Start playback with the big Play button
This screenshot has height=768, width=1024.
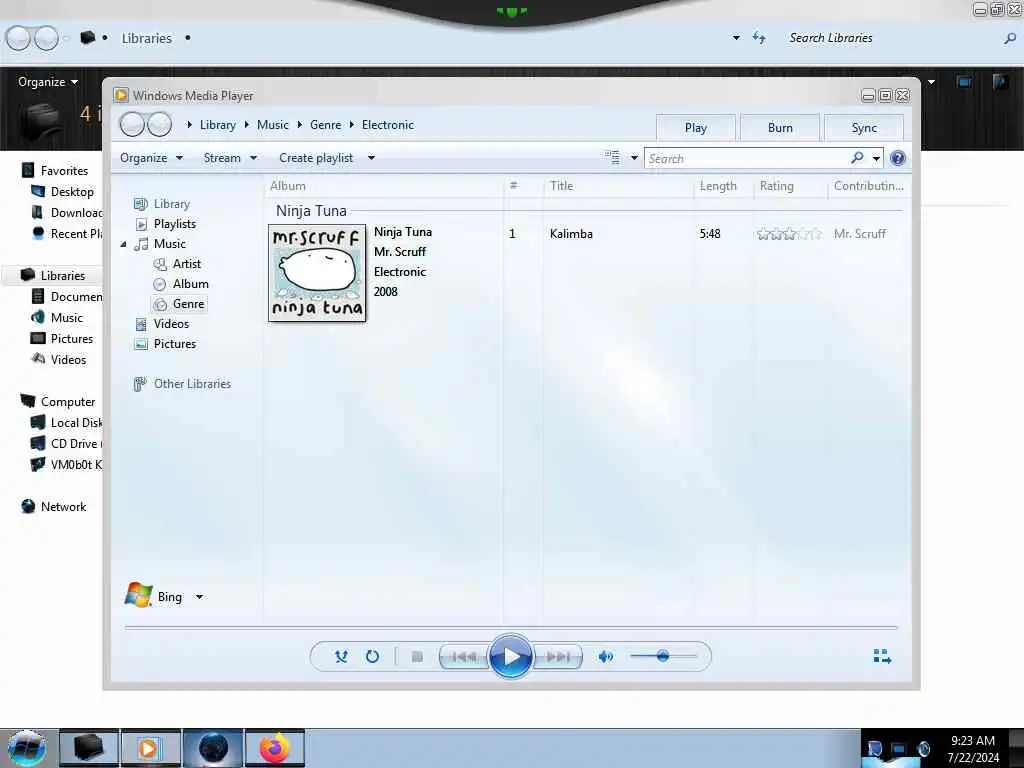tap(511, 656)
